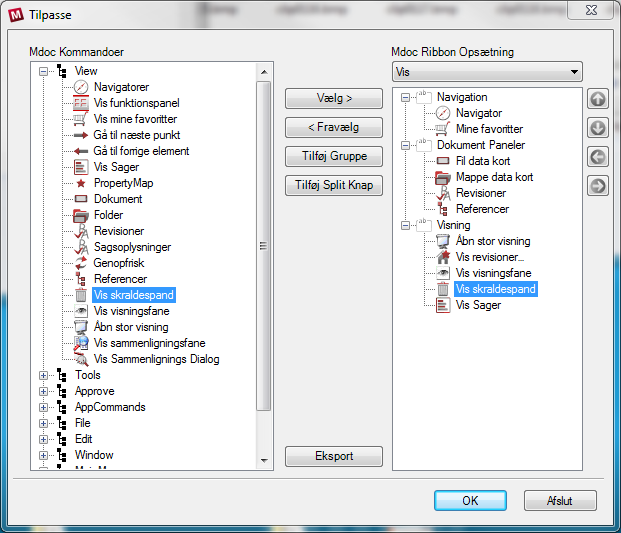621x533 pixels.
Task: Move selected item down with the down arrow button
Action: (598, 128)
